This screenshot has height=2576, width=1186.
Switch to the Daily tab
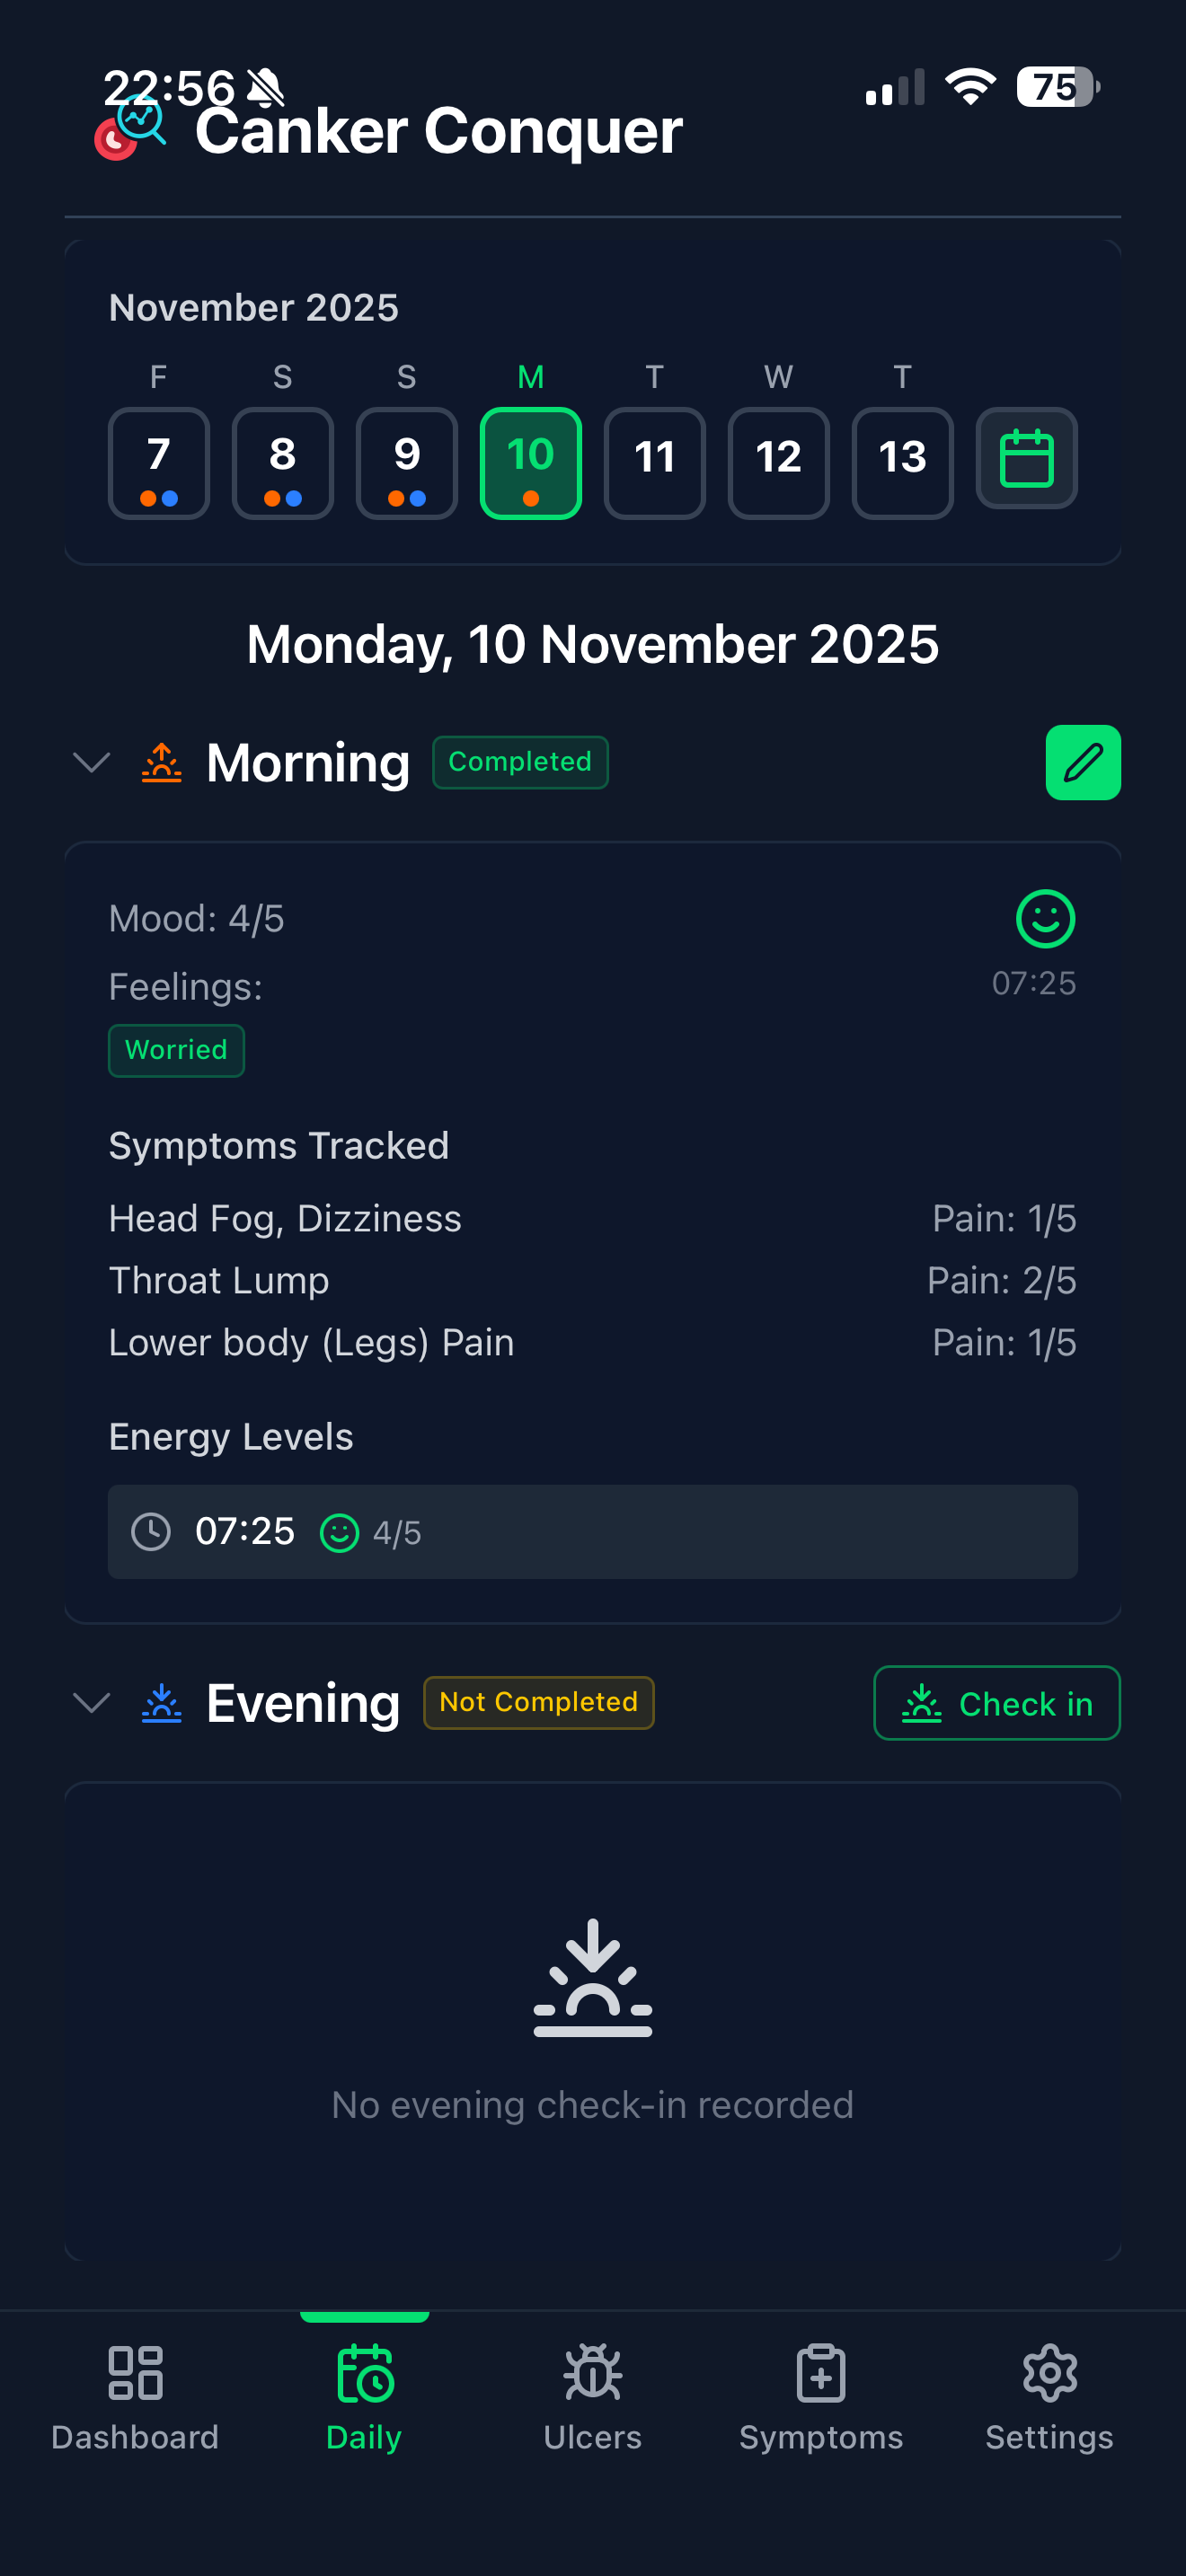coord(363,2395)
